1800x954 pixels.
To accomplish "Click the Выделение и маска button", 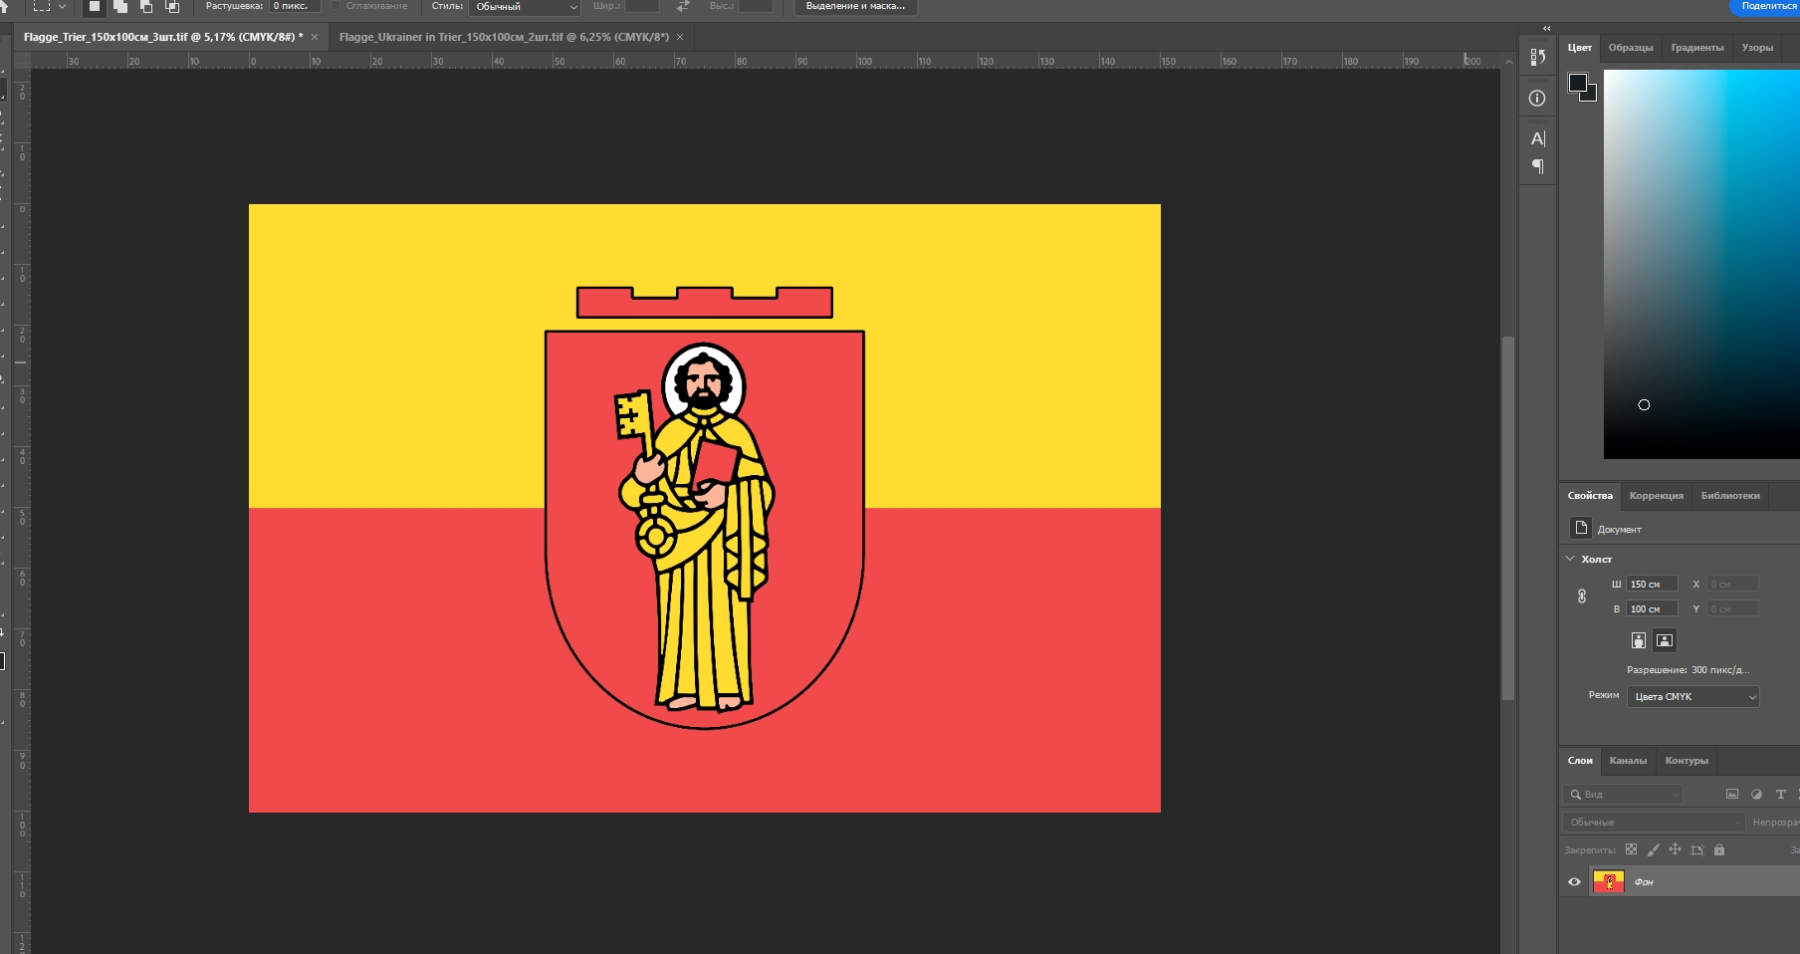I will tap(855, 7).
